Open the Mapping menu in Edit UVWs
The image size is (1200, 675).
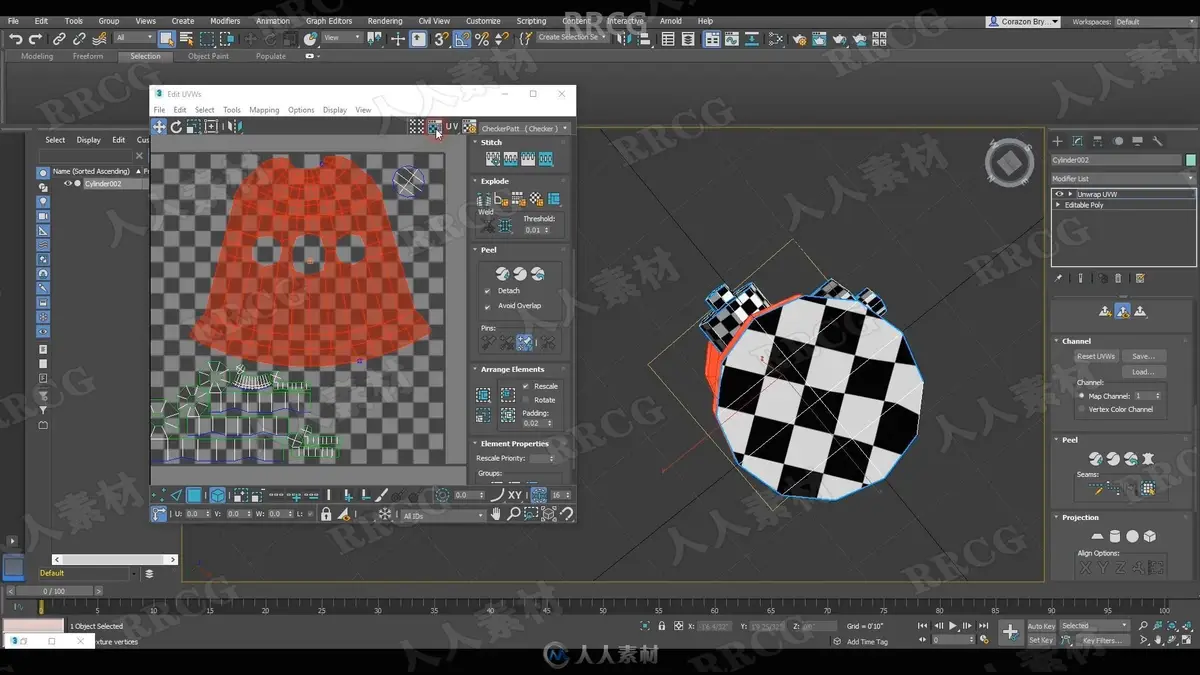(264, 110)
